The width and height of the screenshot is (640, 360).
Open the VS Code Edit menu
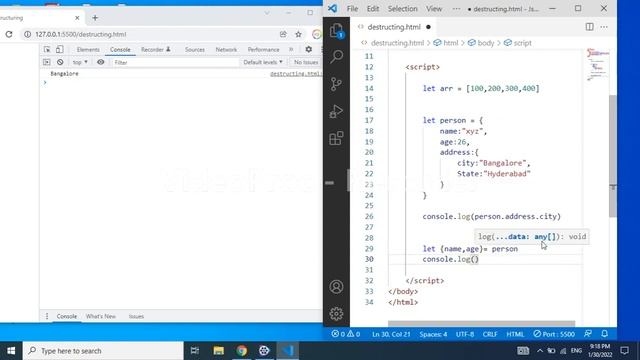373,9
